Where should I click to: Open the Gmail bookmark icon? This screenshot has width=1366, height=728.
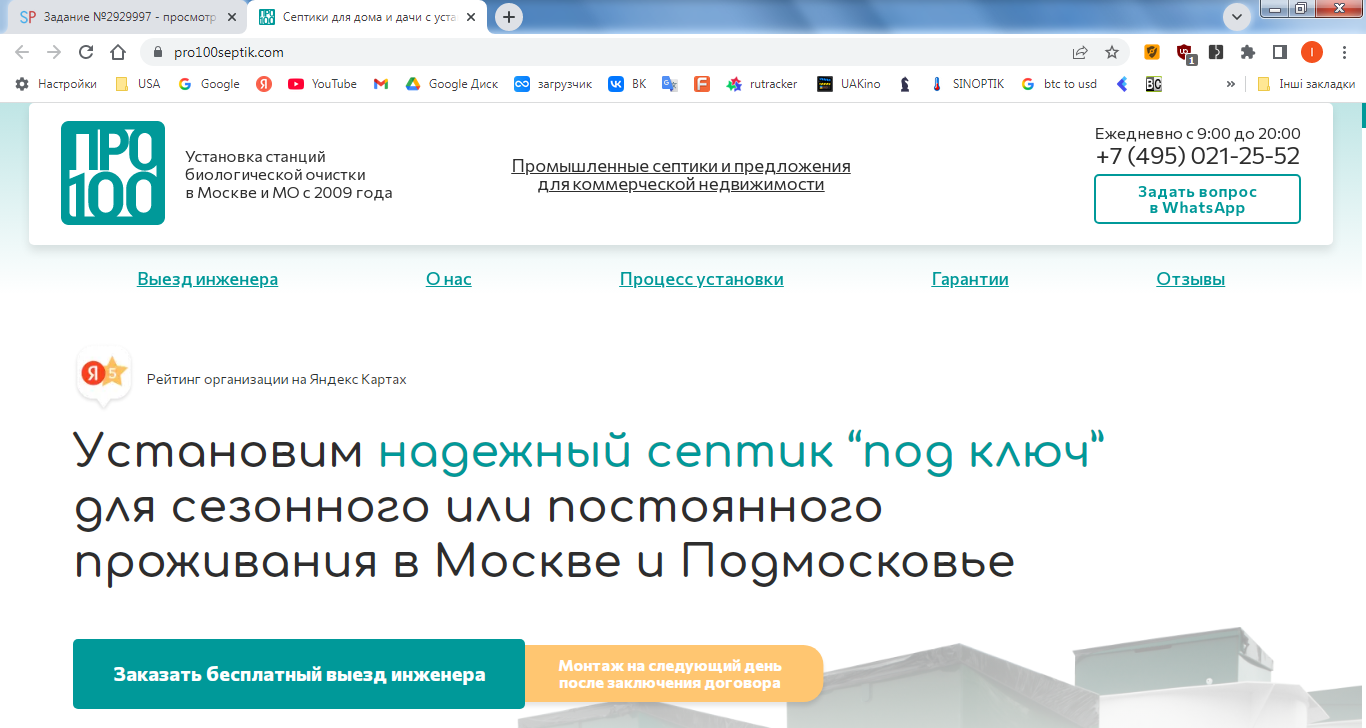[x=381, y=84]
